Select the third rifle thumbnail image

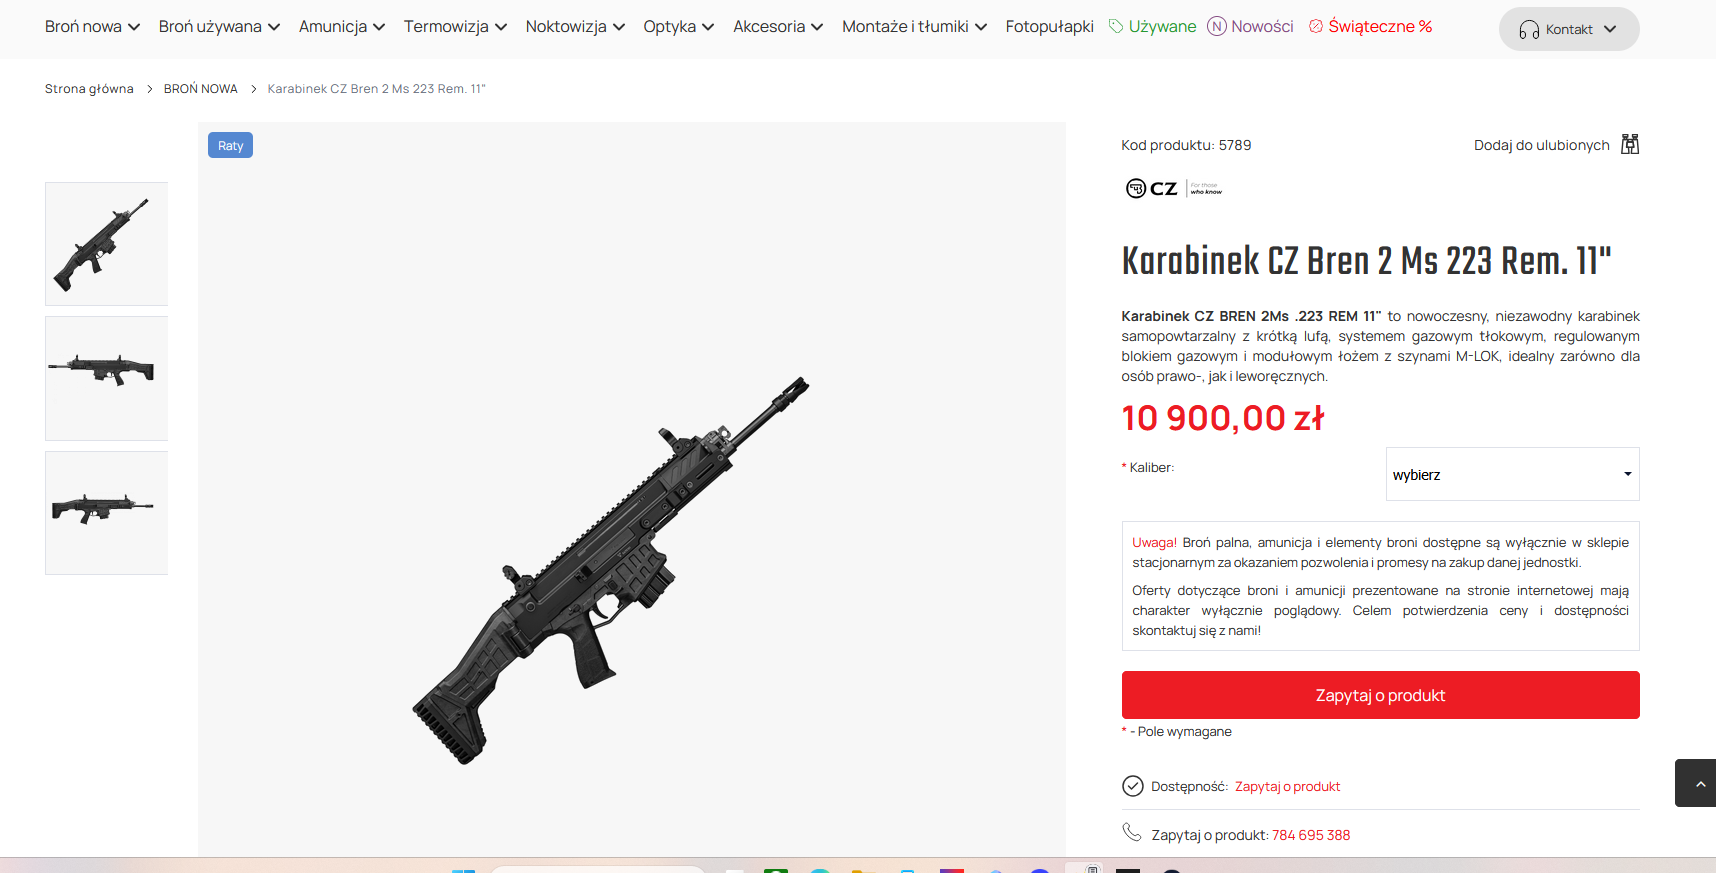106,513
